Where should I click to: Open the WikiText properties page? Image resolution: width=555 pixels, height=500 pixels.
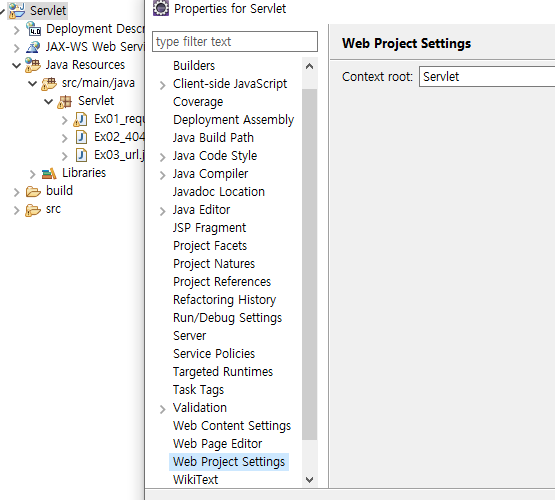click(x=195, y=480)
